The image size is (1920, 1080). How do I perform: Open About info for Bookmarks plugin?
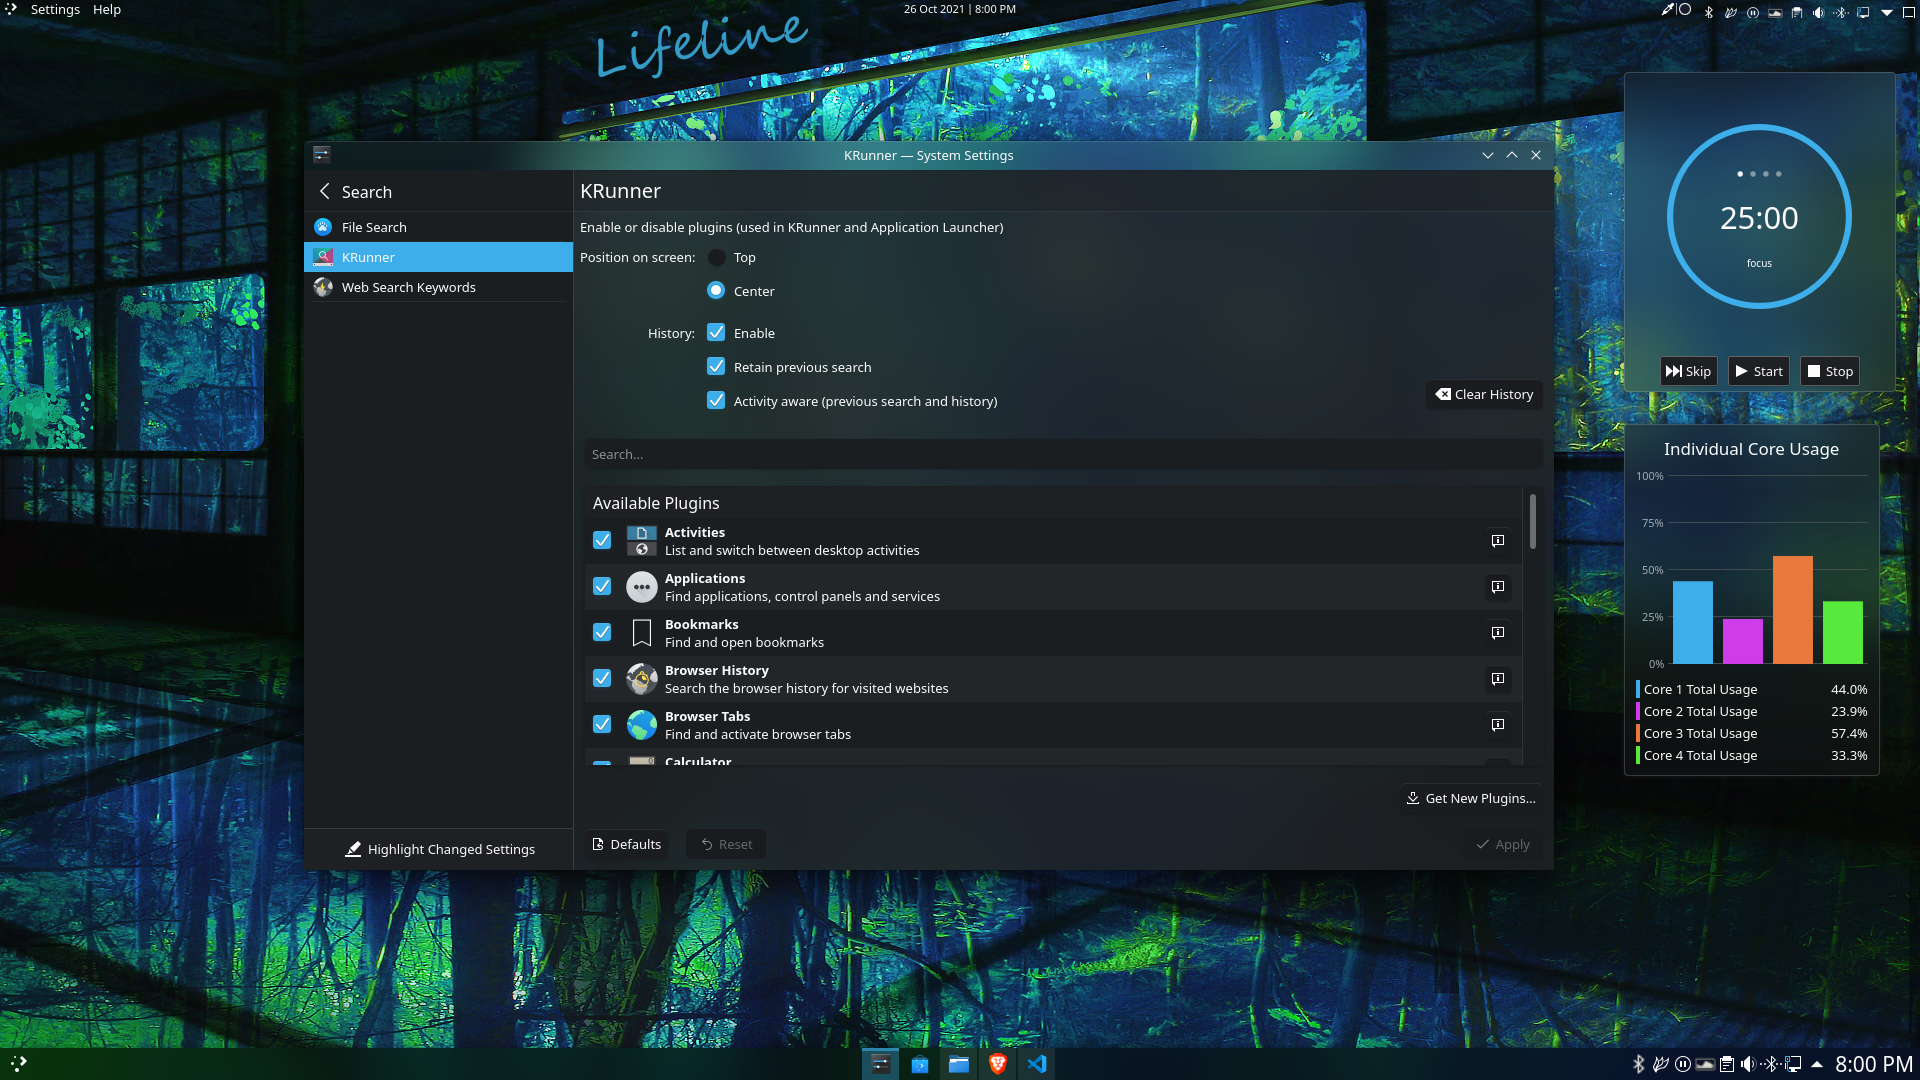tap(1497, 633)
